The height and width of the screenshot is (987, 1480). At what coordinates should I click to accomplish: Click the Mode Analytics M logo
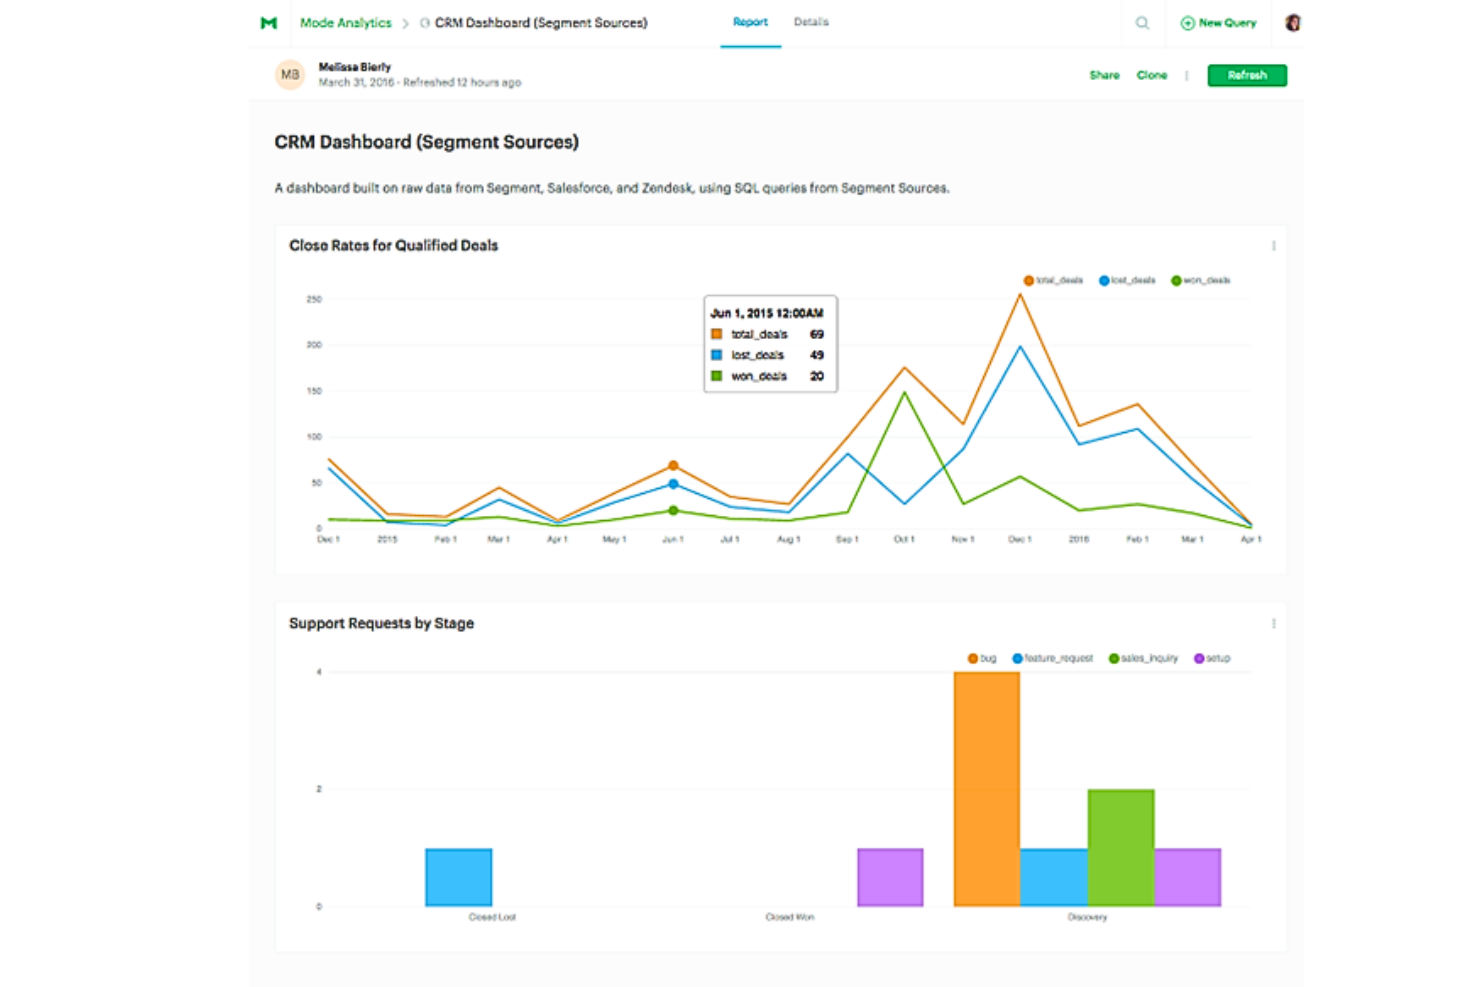[x=267, y=22]
